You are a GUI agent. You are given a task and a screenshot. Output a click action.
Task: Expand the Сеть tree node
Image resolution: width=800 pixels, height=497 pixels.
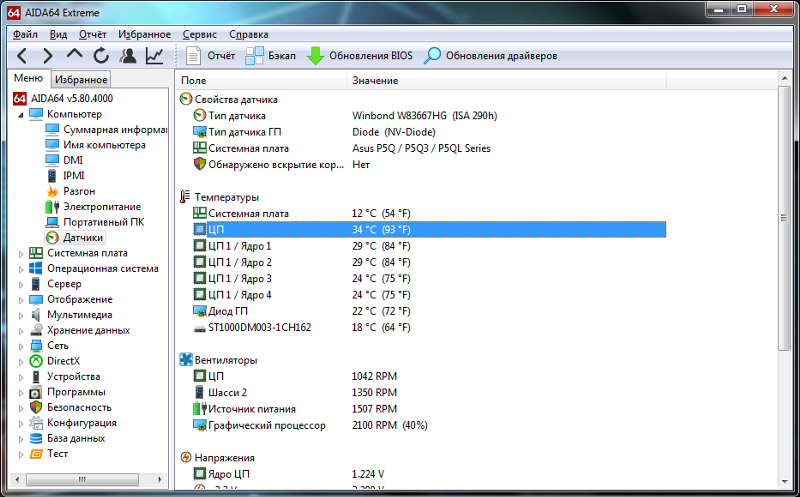coord(20,346)
